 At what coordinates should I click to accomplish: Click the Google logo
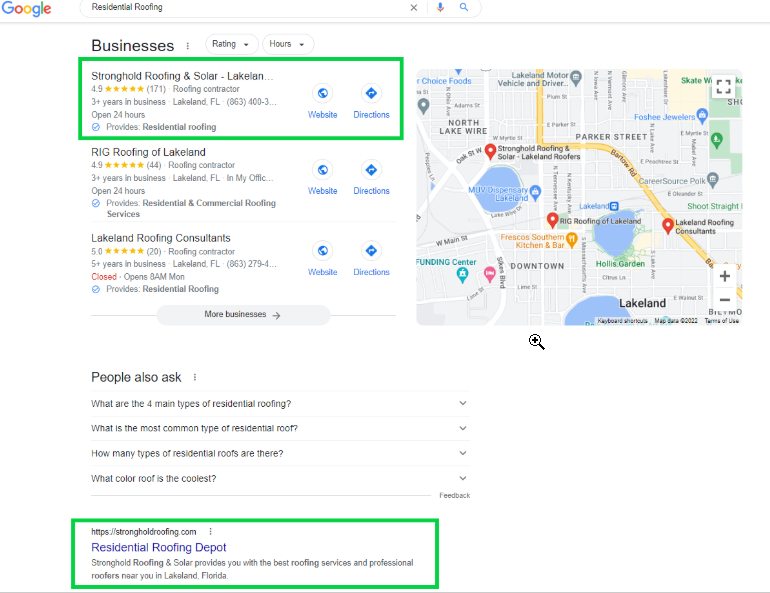tap(26, 9)
